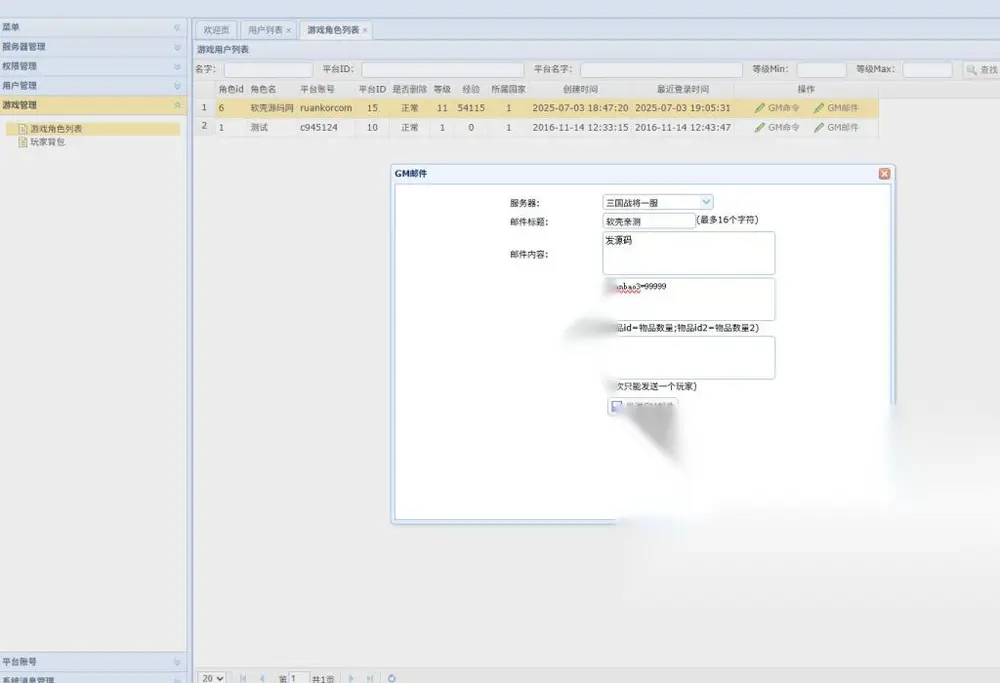The image size is (1000, 683).
Task: Click the GM命令 pencil icon for c945124
Action: click(760, 128)
